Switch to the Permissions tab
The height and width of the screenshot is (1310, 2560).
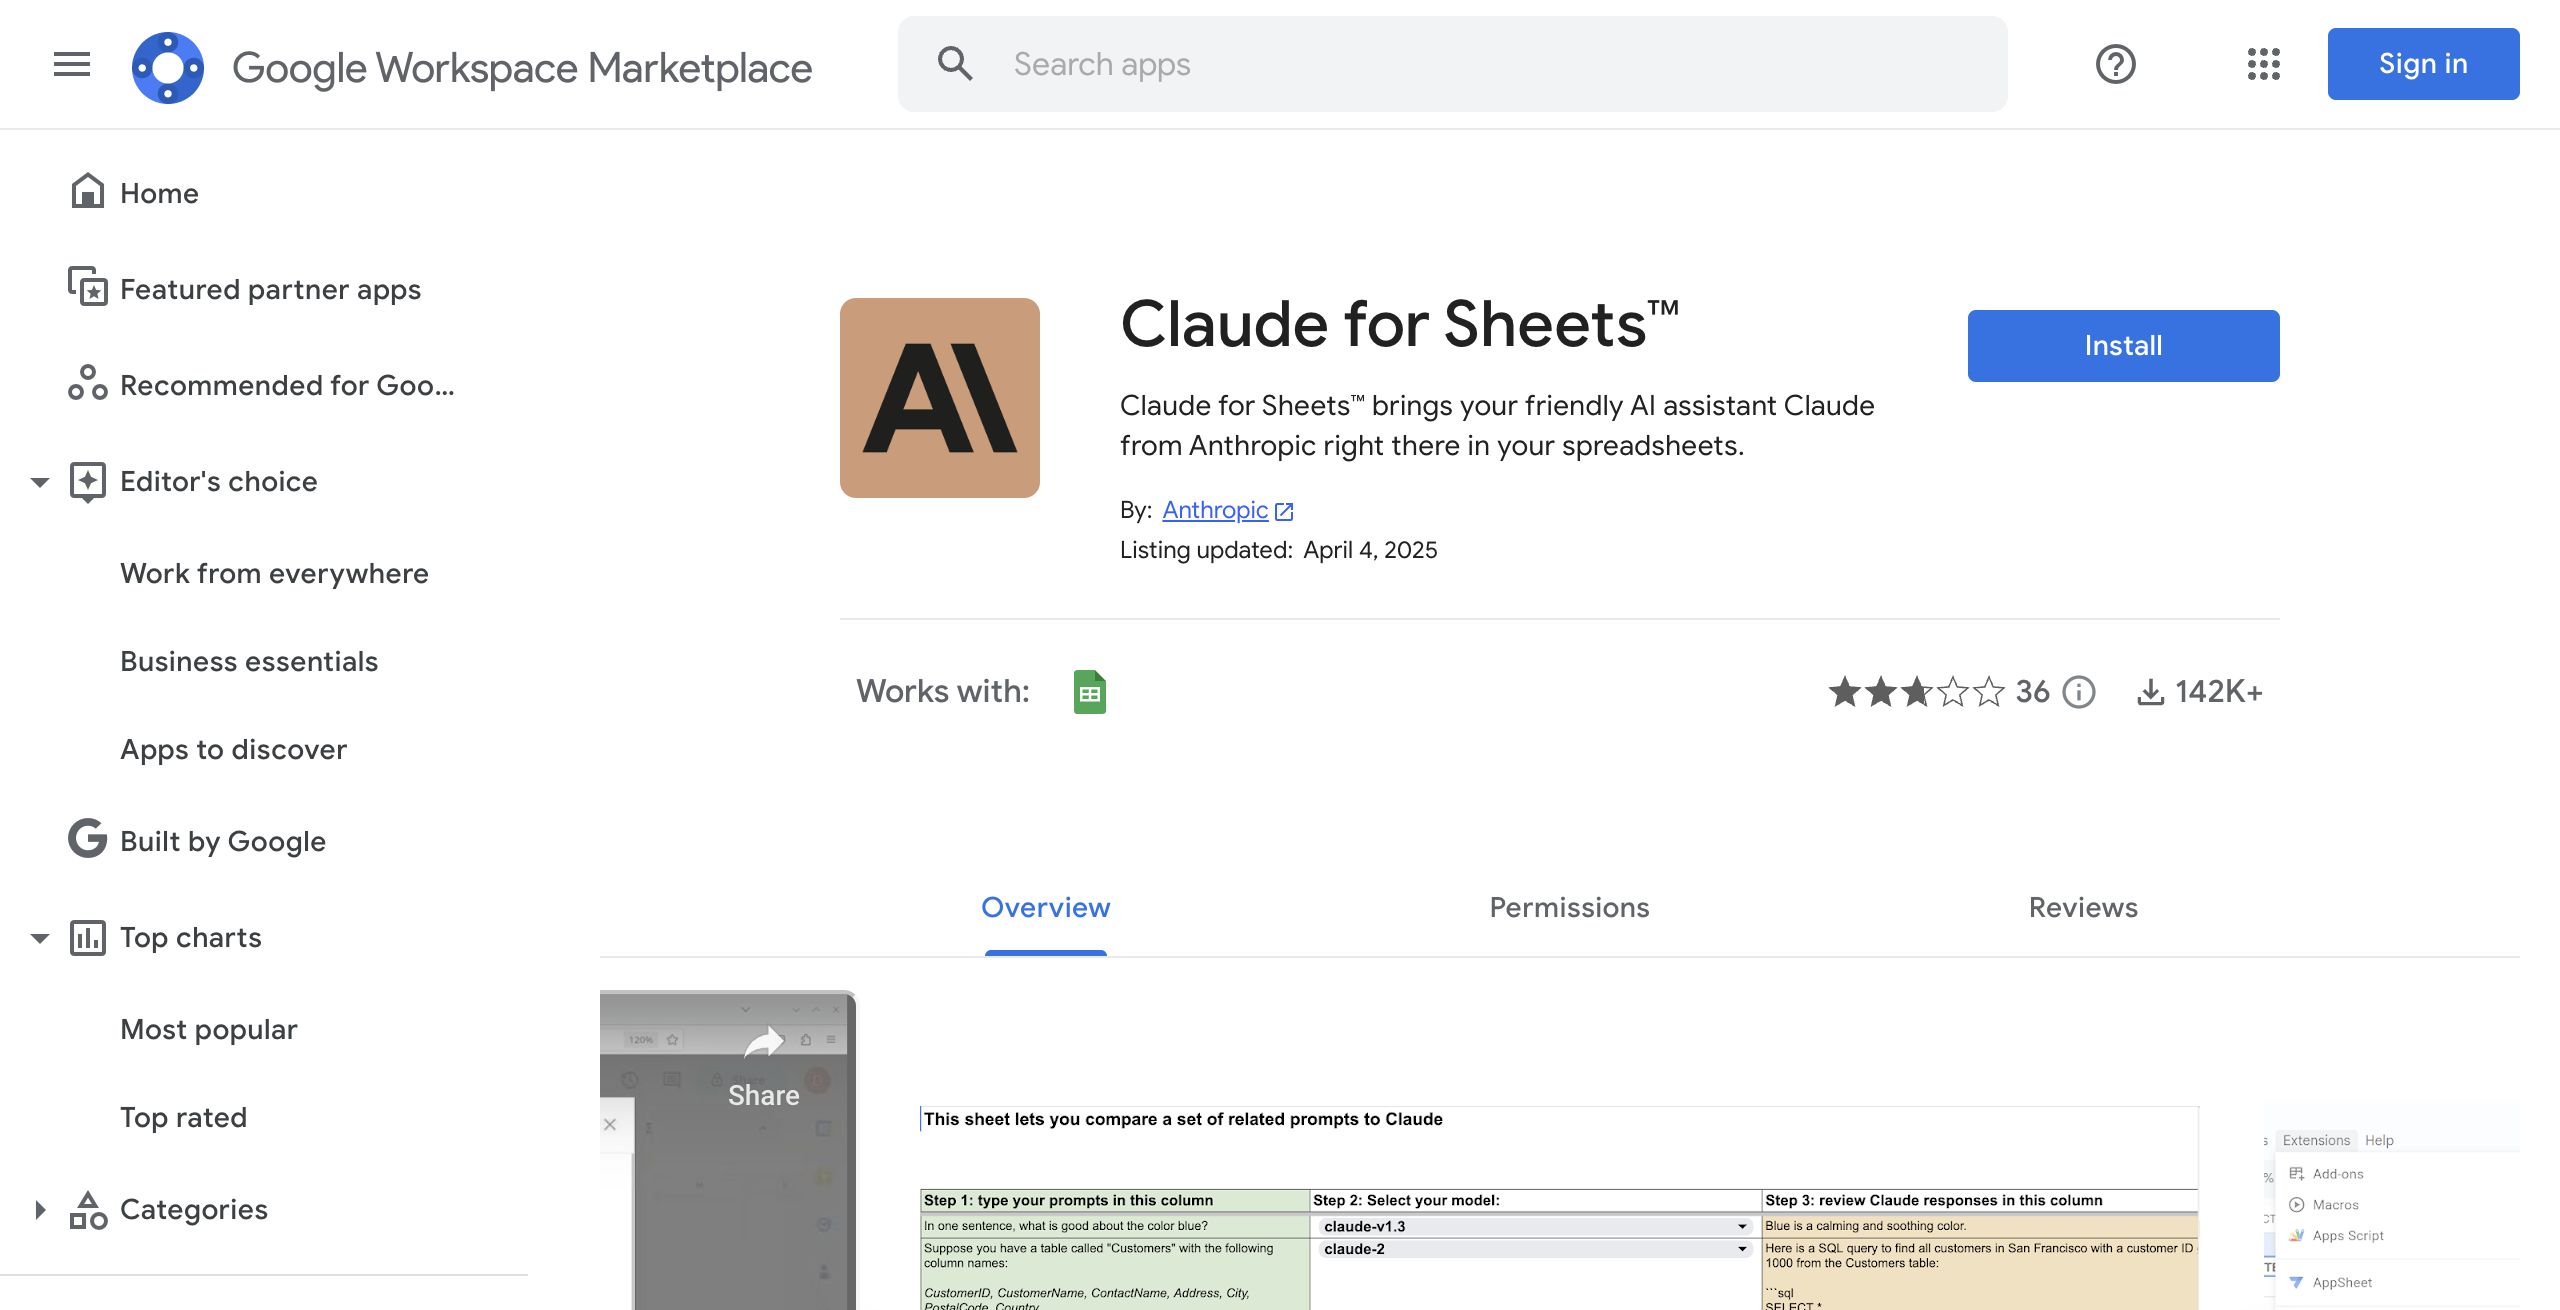click(x=1569, y=907)
